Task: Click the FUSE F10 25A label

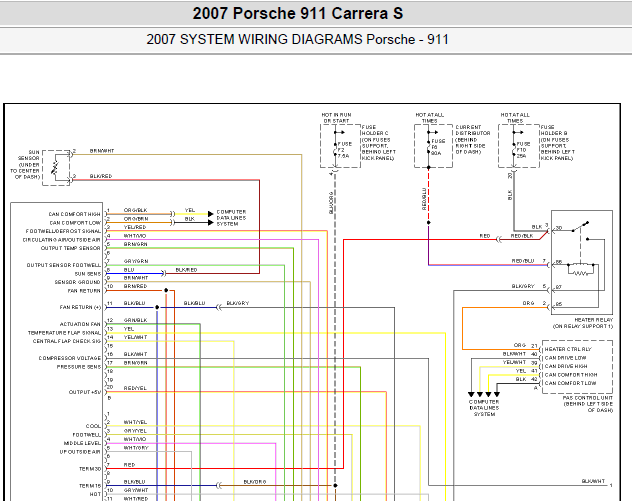Action: pyautogui.click(x=523, y=150)
